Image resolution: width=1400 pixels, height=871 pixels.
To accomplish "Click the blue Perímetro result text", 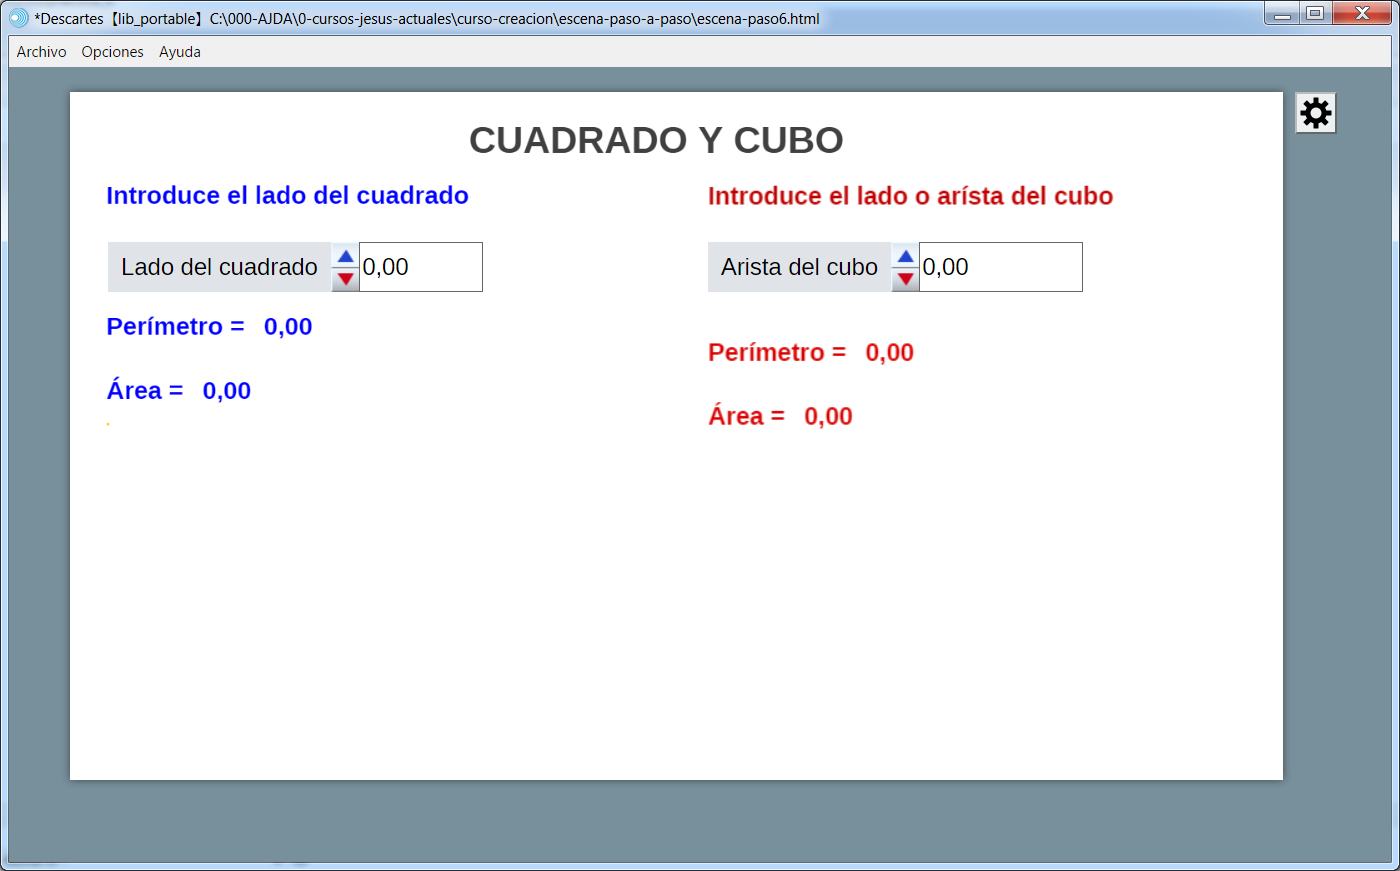I will point(209,327).
